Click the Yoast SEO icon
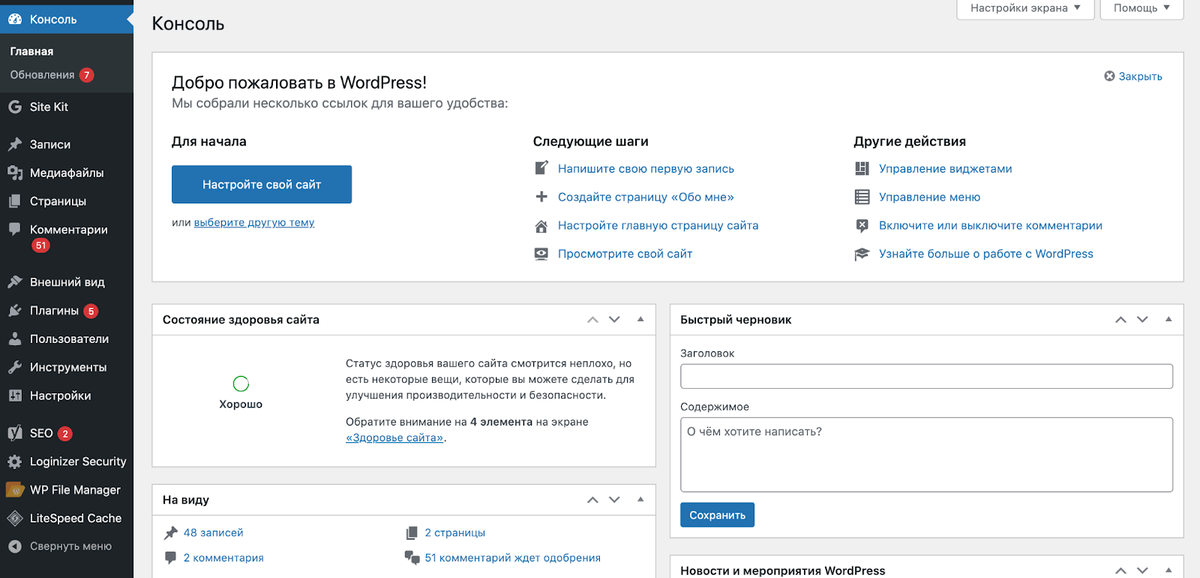The height and width of the screenshot is (578, 1200). click(15, 433)
